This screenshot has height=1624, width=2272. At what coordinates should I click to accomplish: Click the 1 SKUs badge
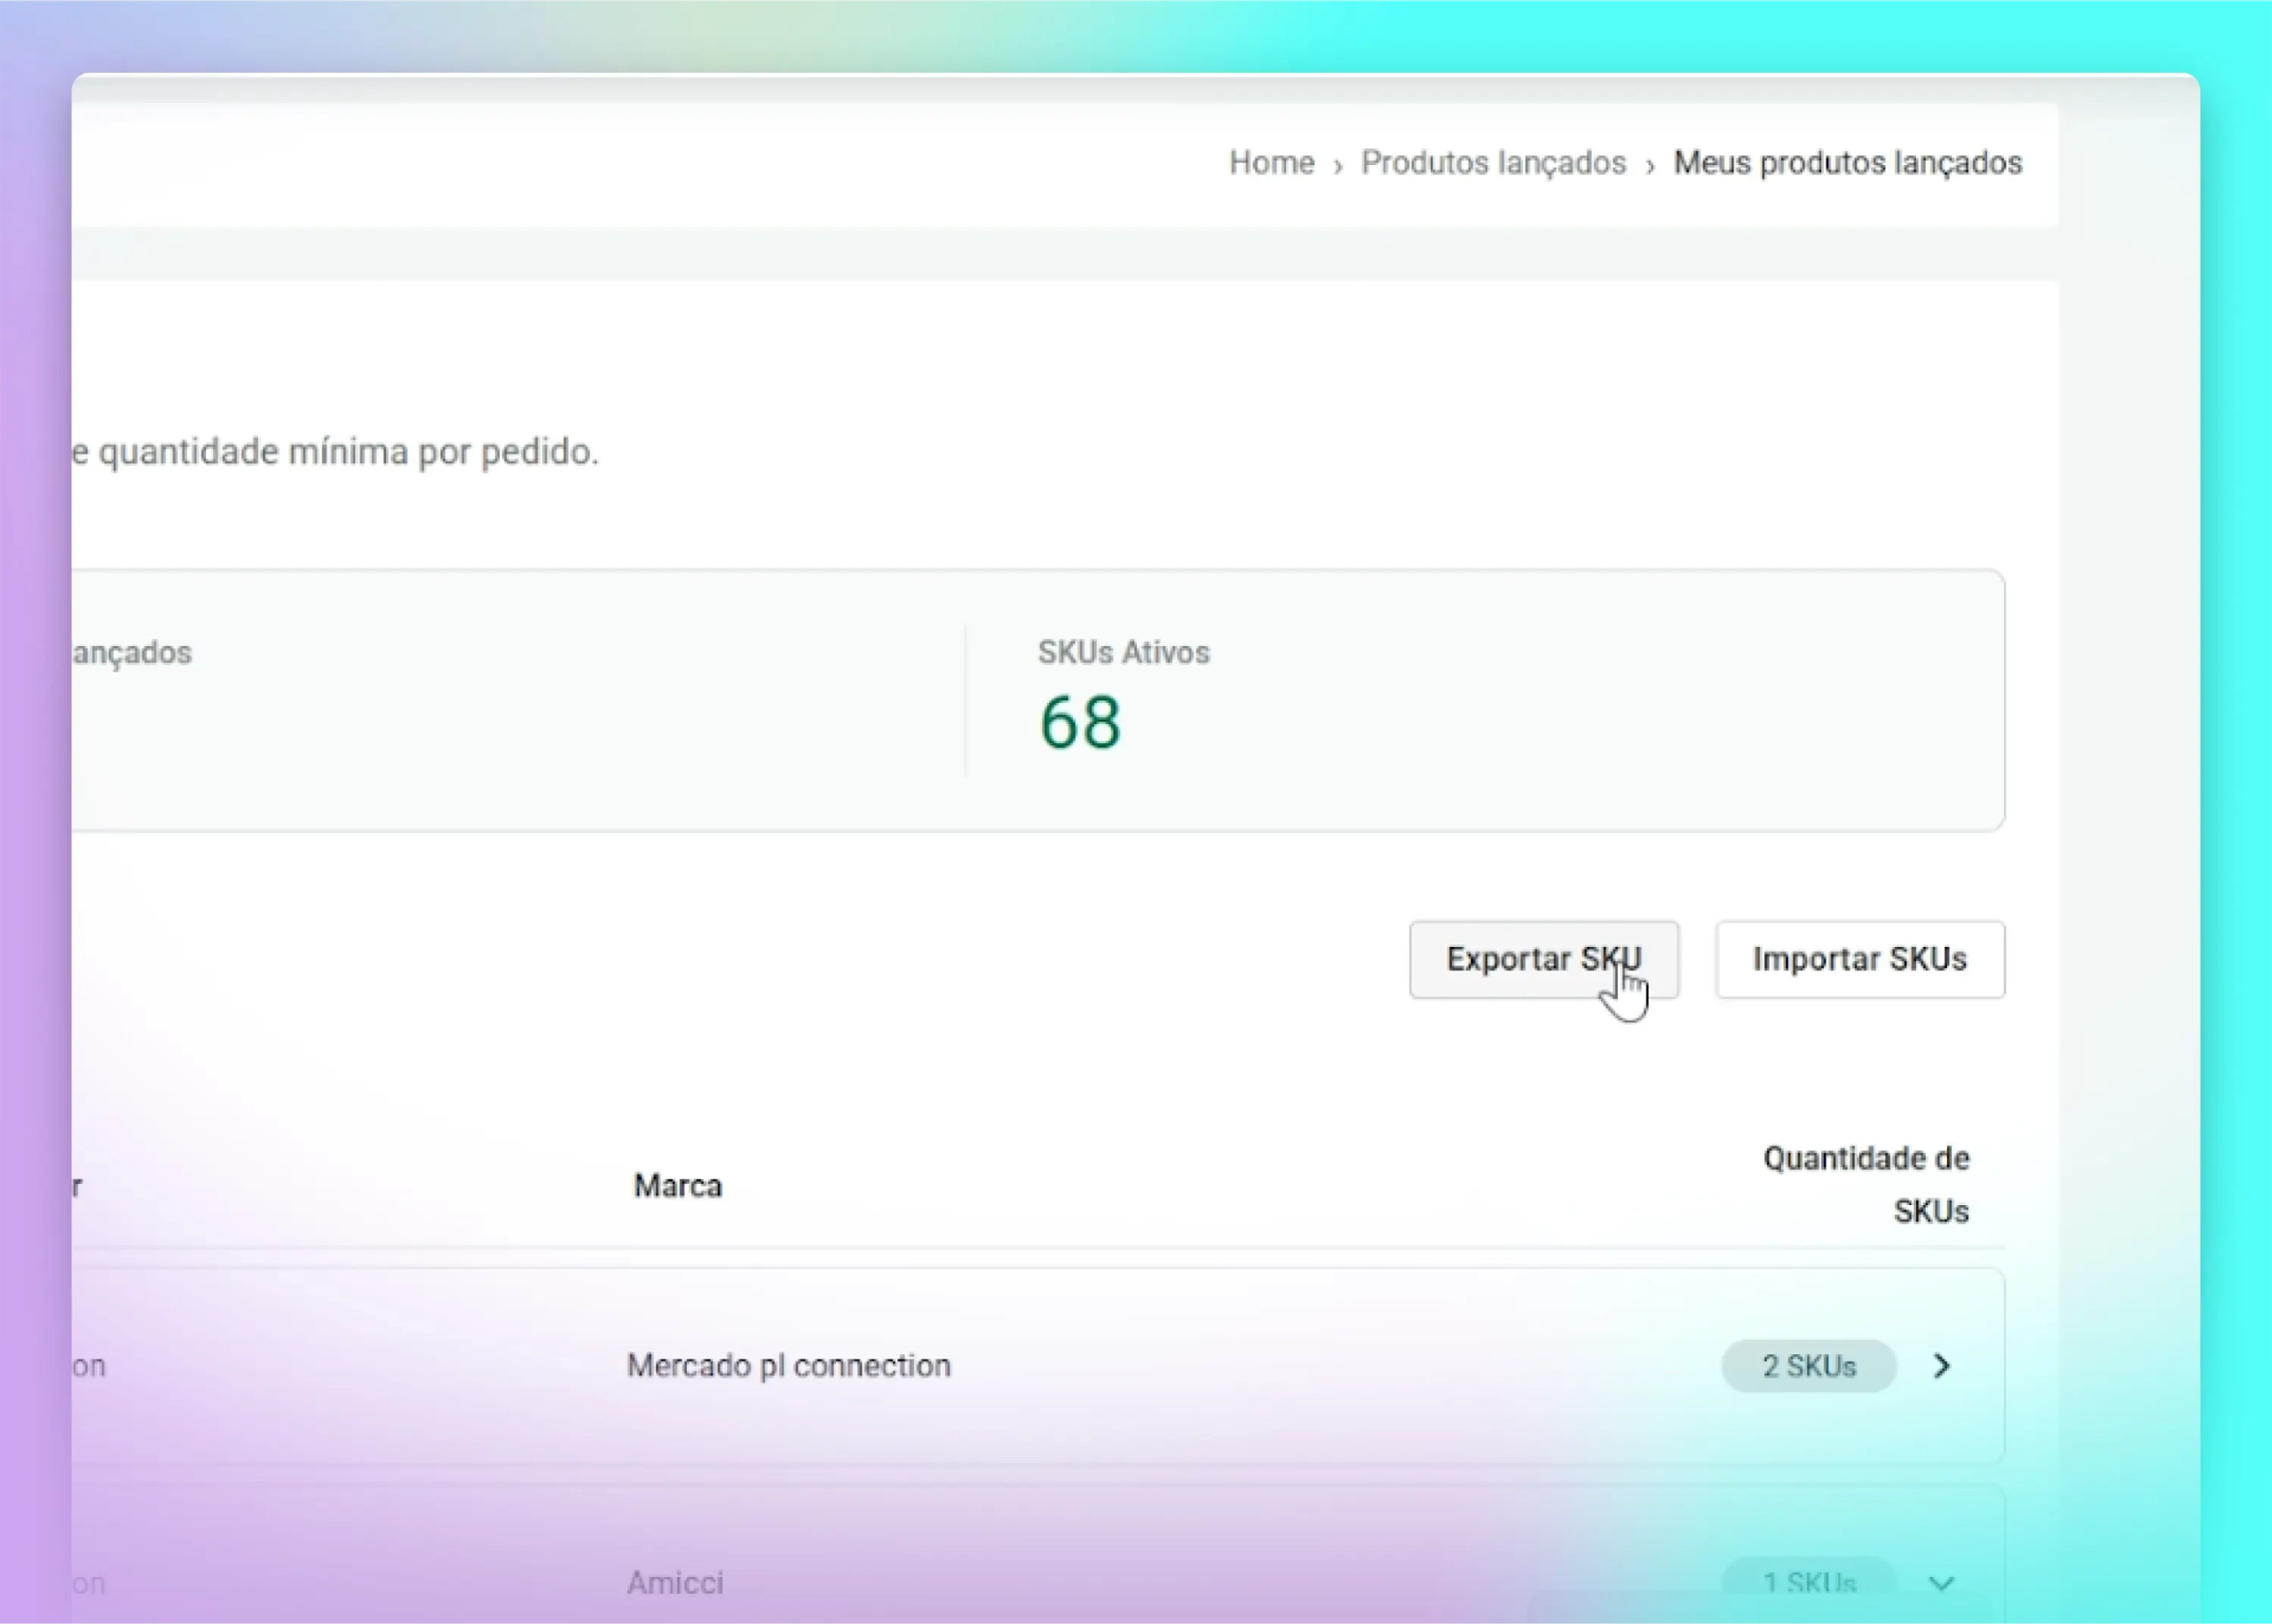[x=1808, y=1583]
